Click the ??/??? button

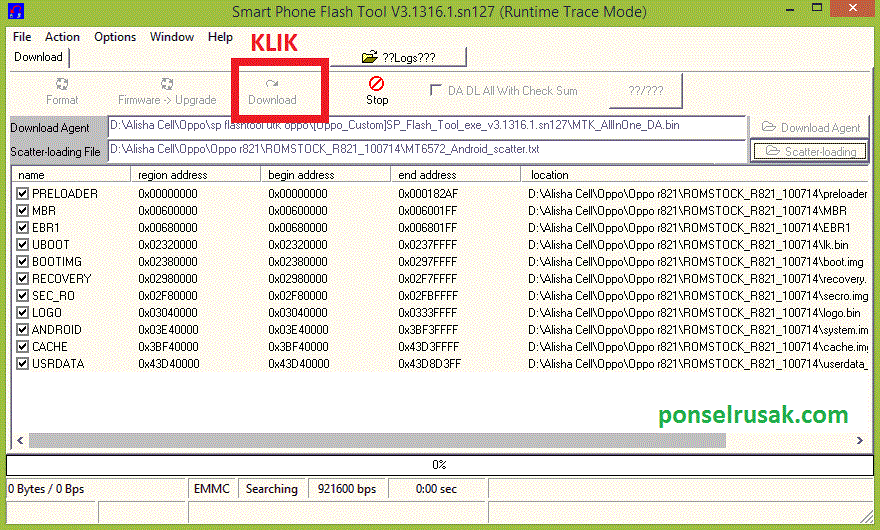[x=646, y=90]
